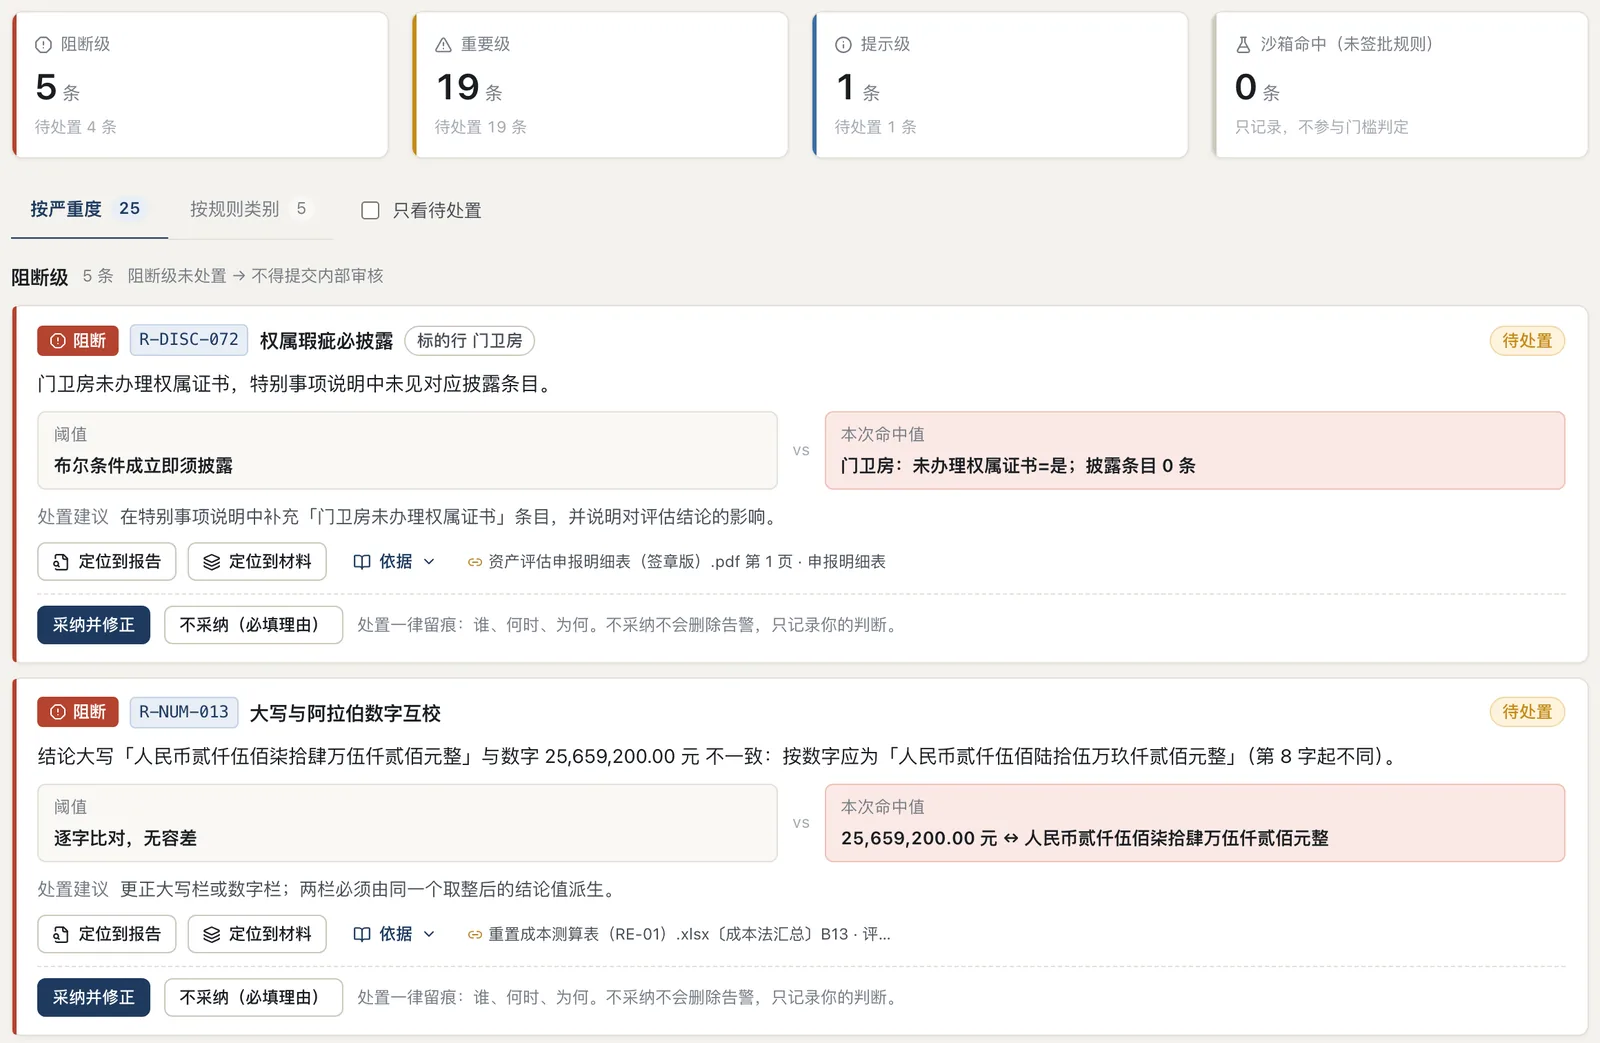The width and height of the screenshot is (1600, 1043).
Task: Click the arrow icon in 阻断级未处置 note
Action: click(x=239, y=276)
